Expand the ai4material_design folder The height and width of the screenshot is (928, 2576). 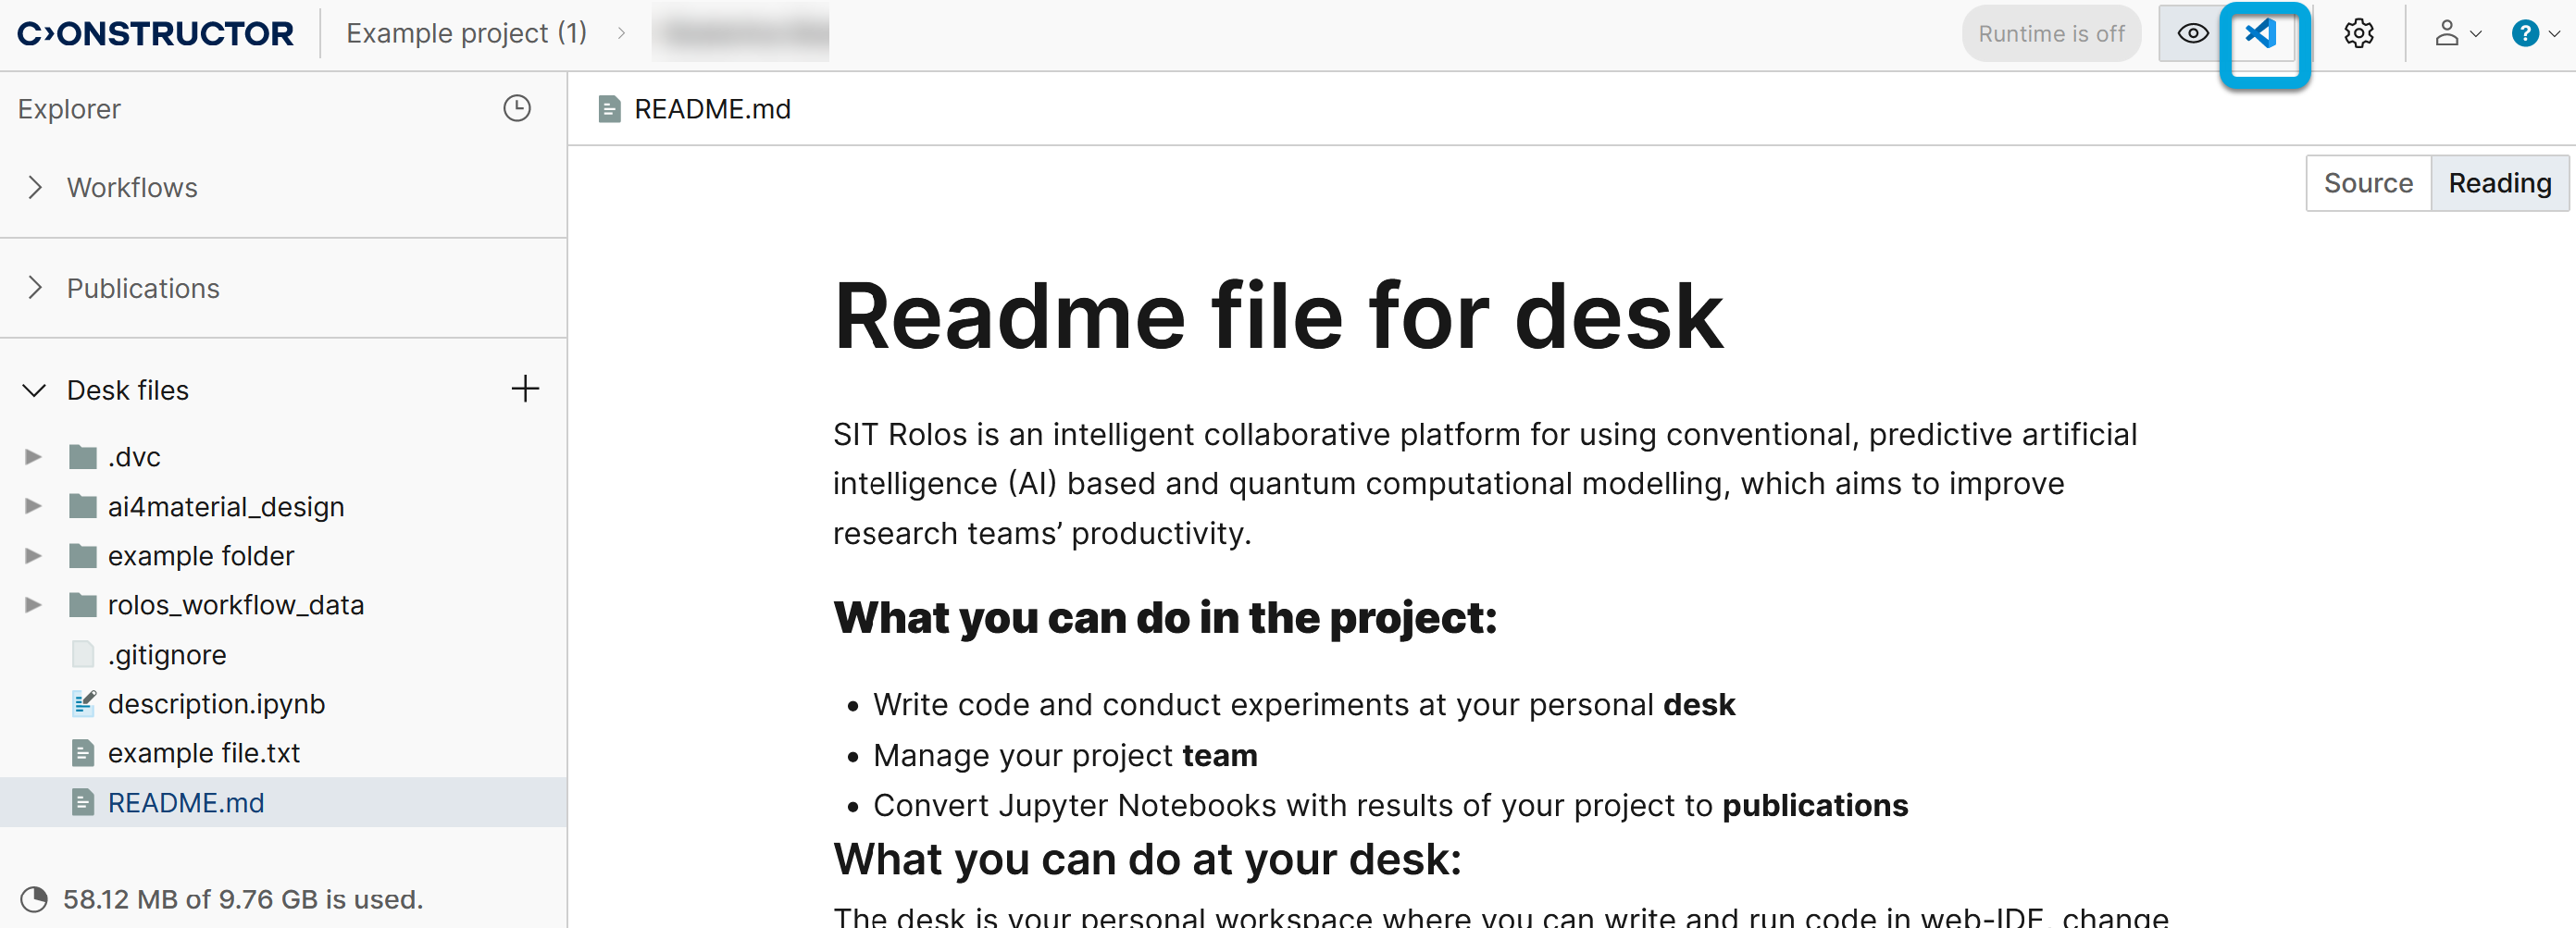coord(33,506)
